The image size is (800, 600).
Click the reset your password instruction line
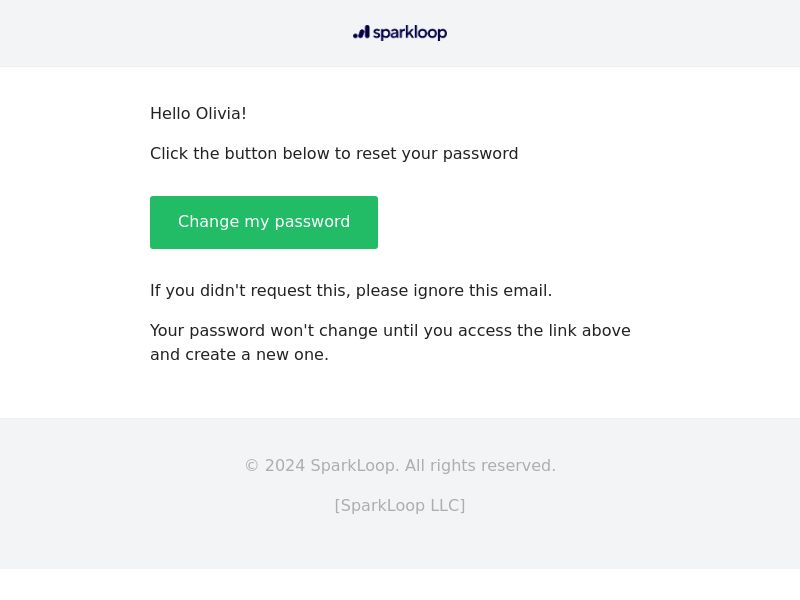(x=334, y=154)
